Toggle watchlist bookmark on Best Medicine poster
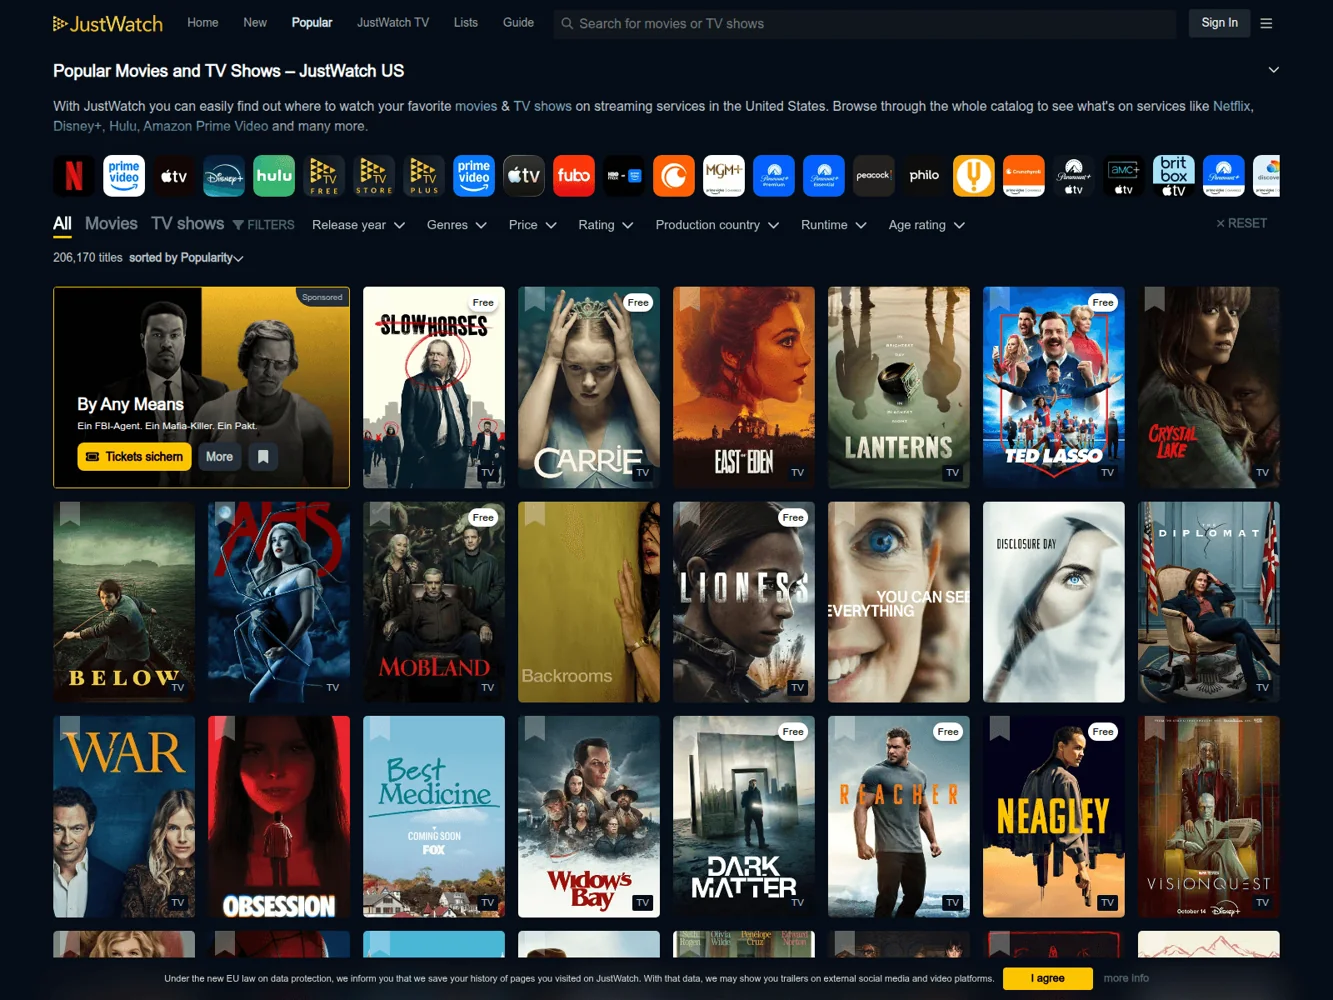Screen dimensions: 1333x1000 pos(380,728)
